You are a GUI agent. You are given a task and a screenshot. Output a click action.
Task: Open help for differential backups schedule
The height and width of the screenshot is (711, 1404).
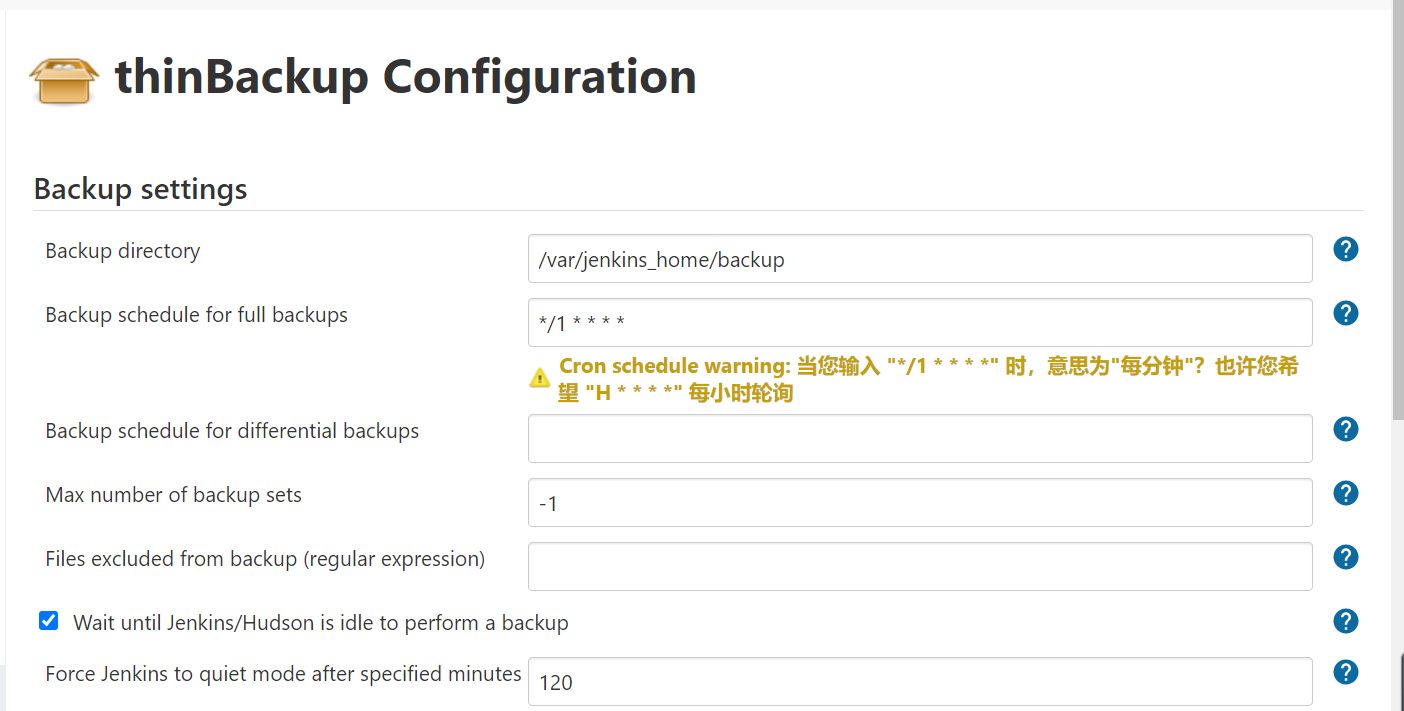tap(1346, 429)
